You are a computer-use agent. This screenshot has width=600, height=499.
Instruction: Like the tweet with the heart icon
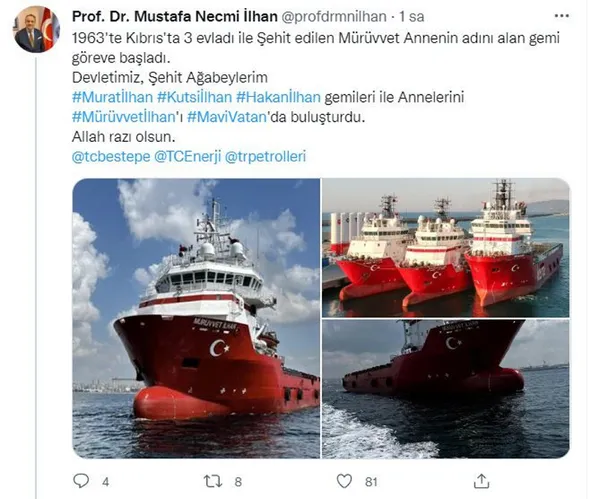[344, 481]
